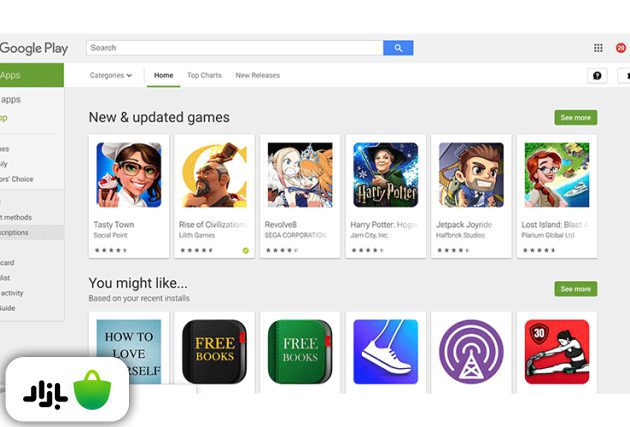Expand the Categories dropdown
The width and height of the screenshot is (630, 427).
pos(110,75)
